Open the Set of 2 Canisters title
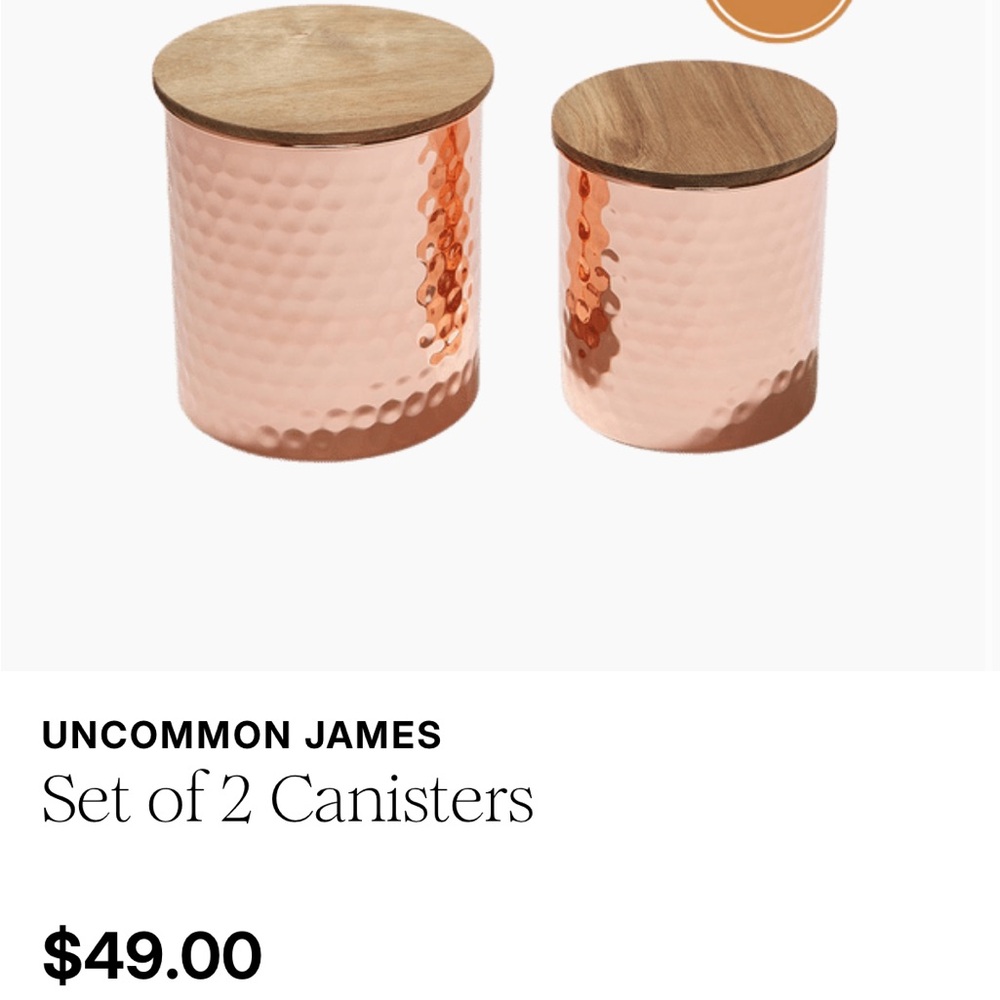The height and width of the screenshot is (1000, 1000). point(288,798)
